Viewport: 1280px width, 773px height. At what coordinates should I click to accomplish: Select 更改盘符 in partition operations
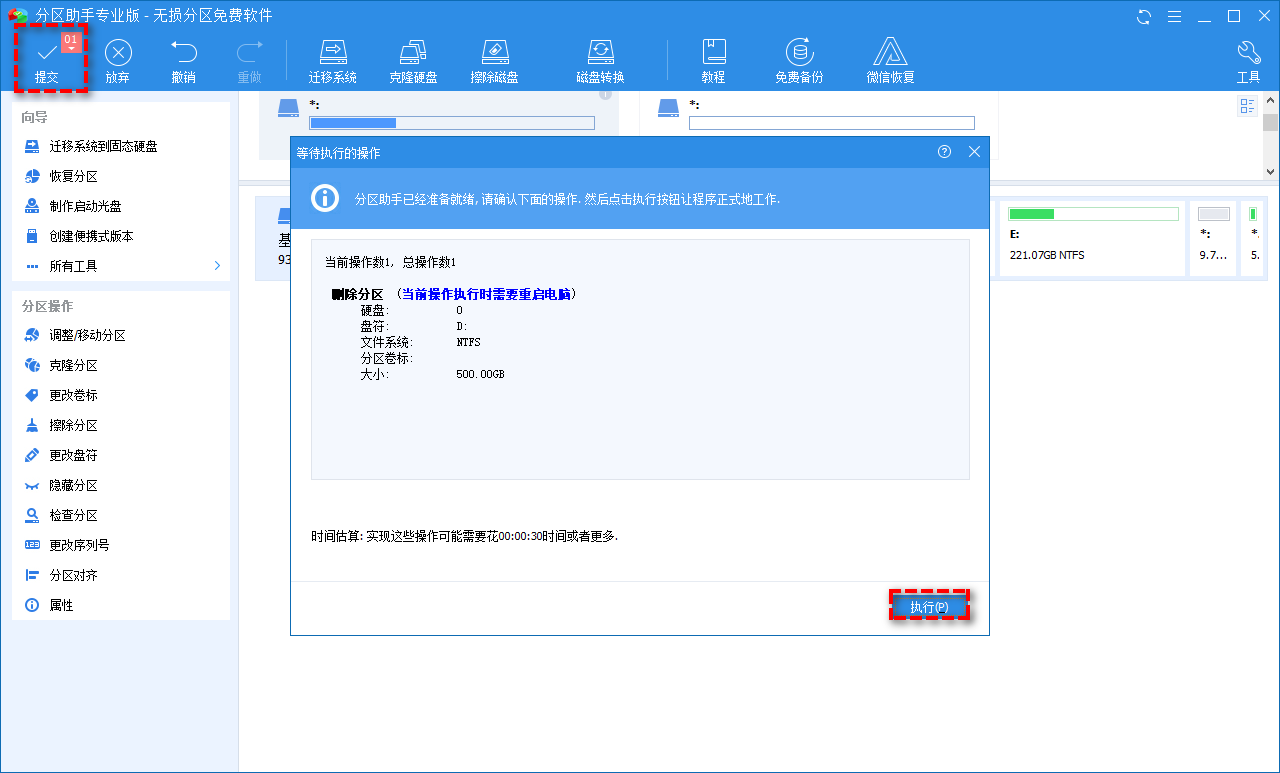pyautogui.click(x=73, y=456)
